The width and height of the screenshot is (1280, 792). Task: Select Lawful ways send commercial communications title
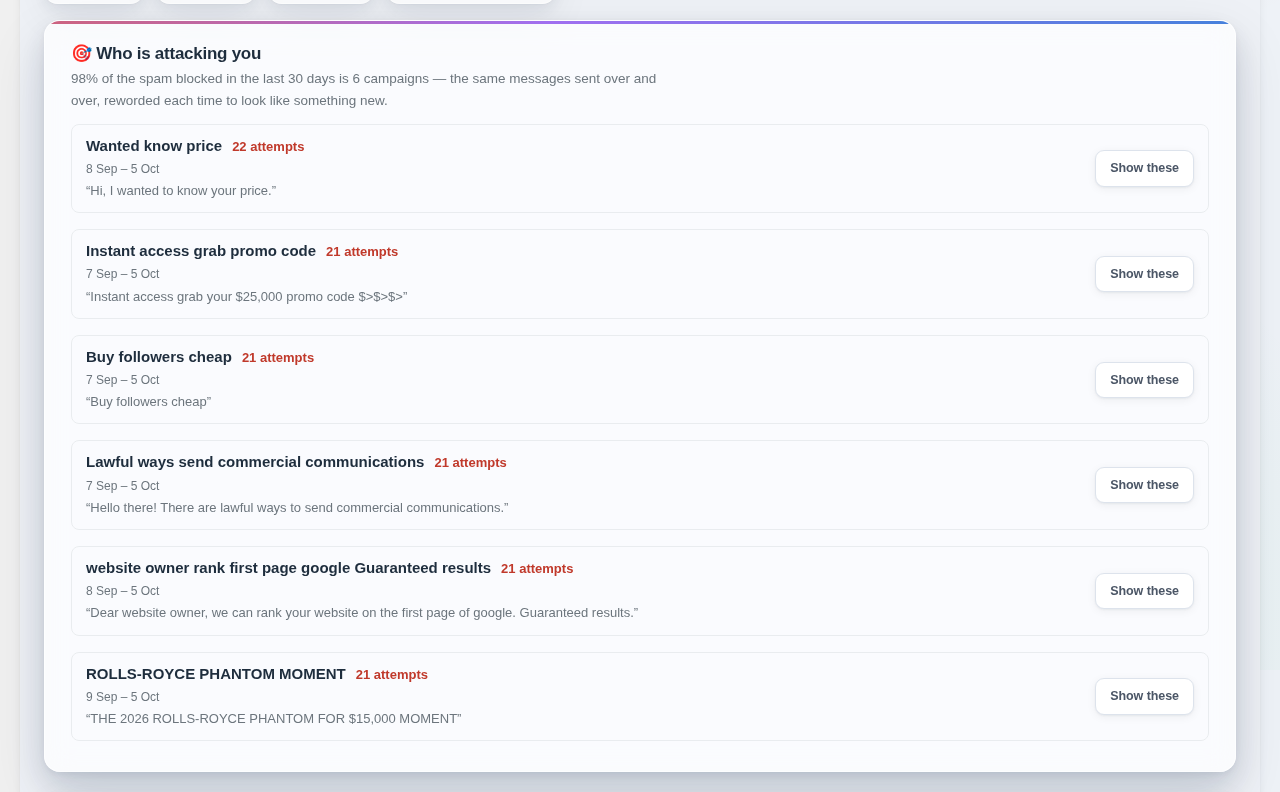pyautogui.click(x=255, y=462)
